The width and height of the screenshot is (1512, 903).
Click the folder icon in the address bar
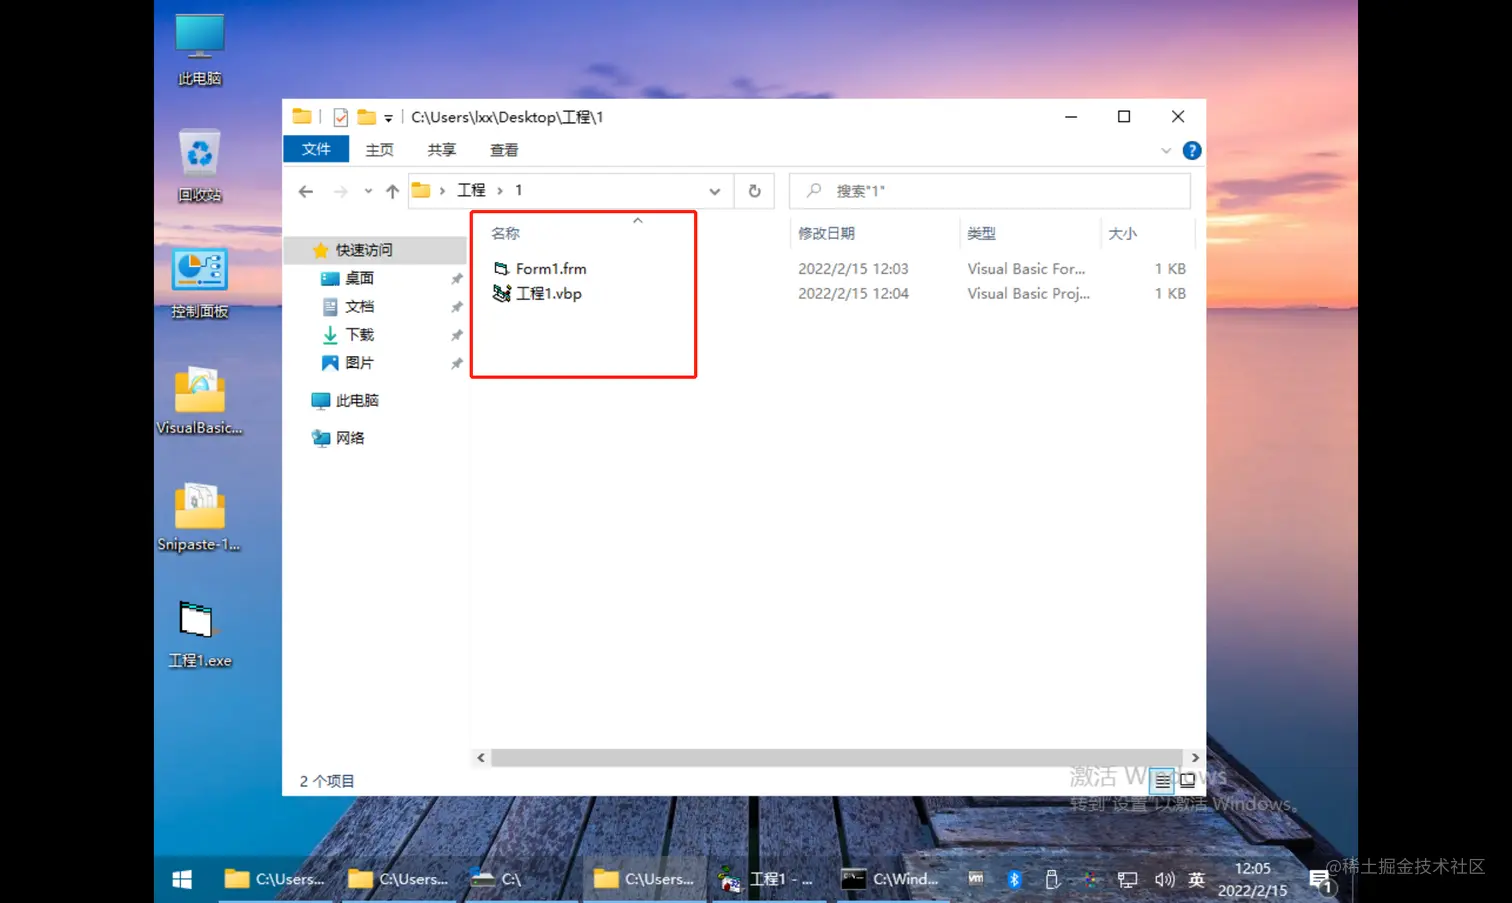tap(421, 190)
